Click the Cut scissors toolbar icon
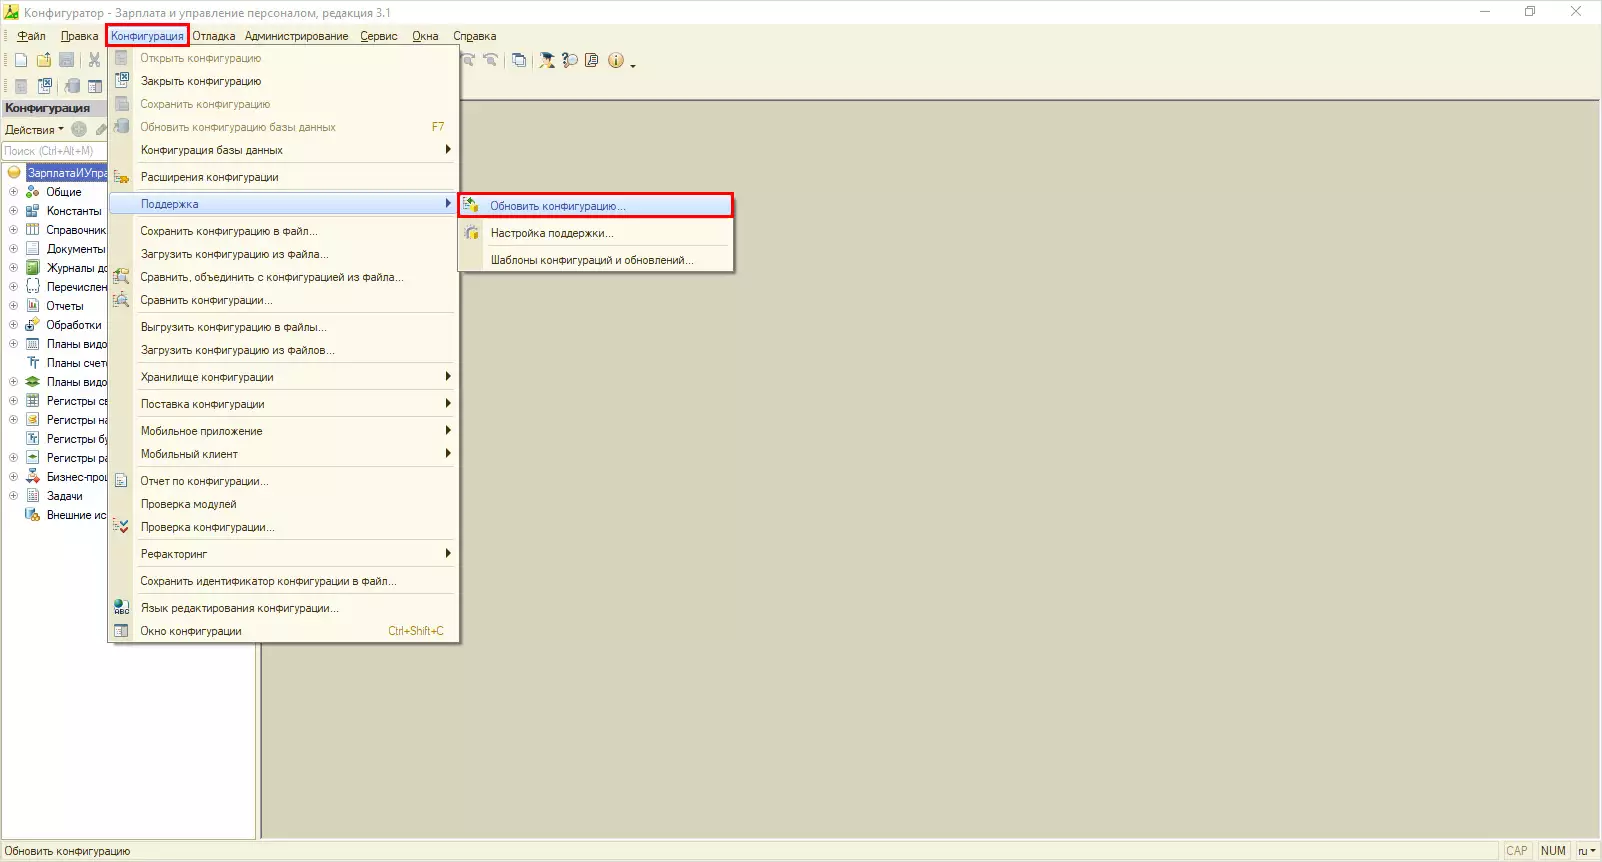 point(94,60)
